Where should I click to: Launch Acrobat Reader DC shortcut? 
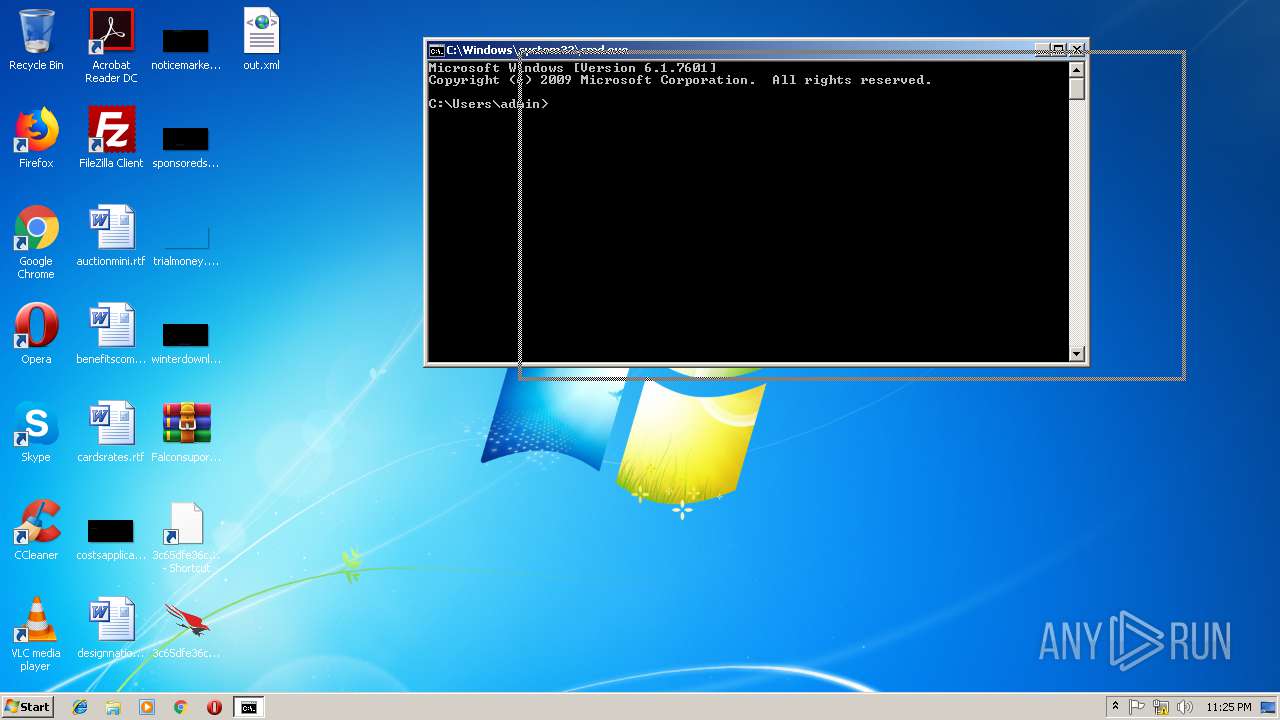click(111, 46)
